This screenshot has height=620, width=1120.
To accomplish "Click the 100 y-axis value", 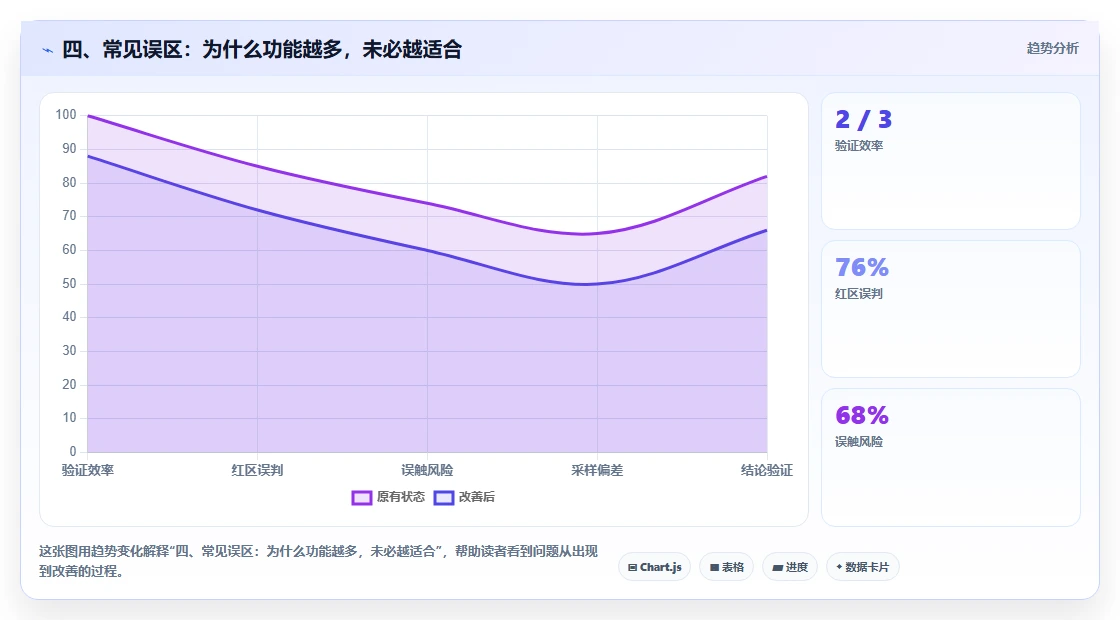I will [66, 115].
